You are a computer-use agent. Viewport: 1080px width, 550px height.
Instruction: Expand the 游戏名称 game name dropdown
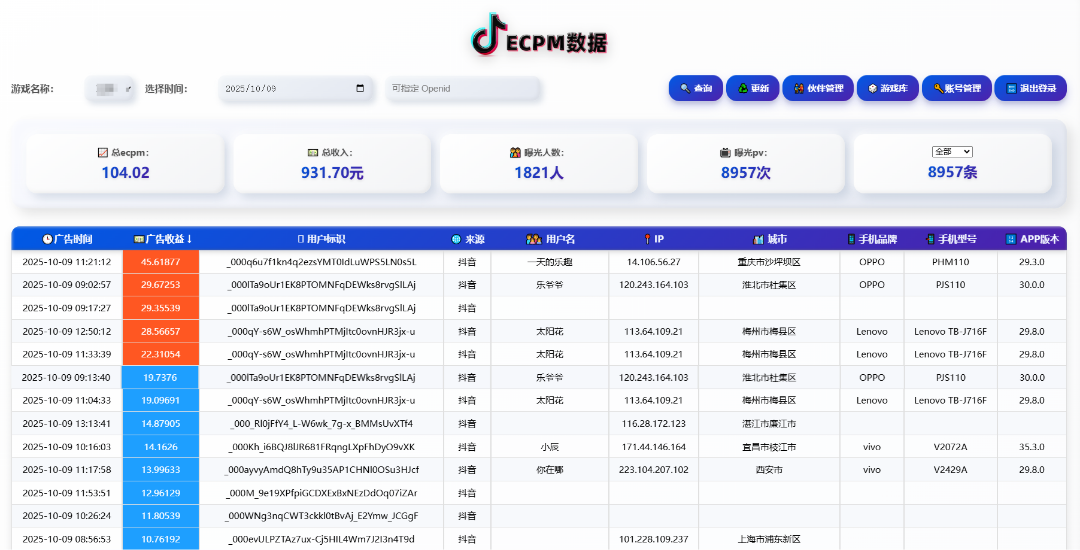[x=111, y=89]
